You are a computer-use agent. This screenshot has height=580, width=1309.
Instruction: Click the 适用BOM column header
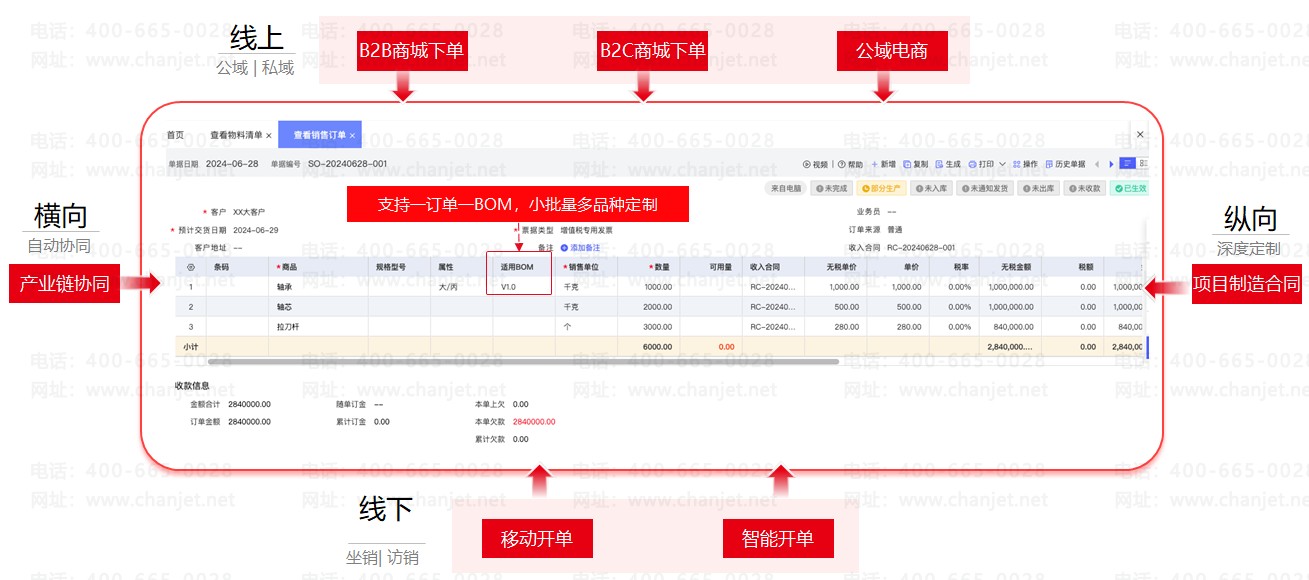pos(517,267)
